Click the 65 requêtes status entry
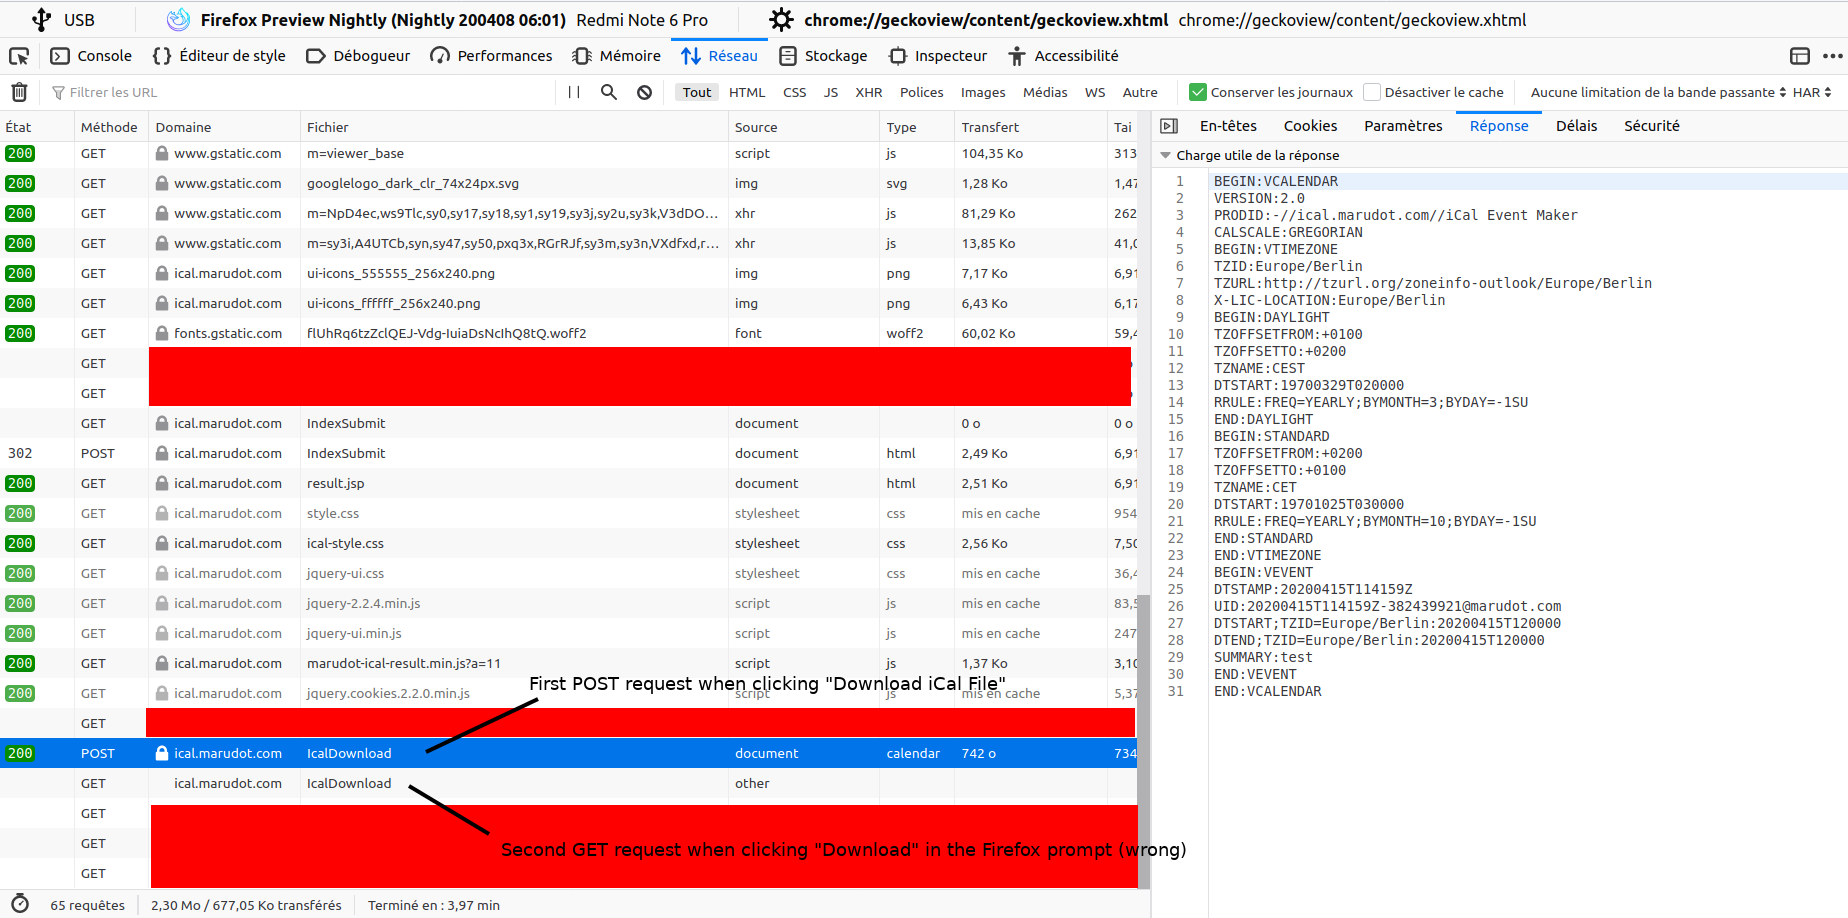 tap(88, 905)
